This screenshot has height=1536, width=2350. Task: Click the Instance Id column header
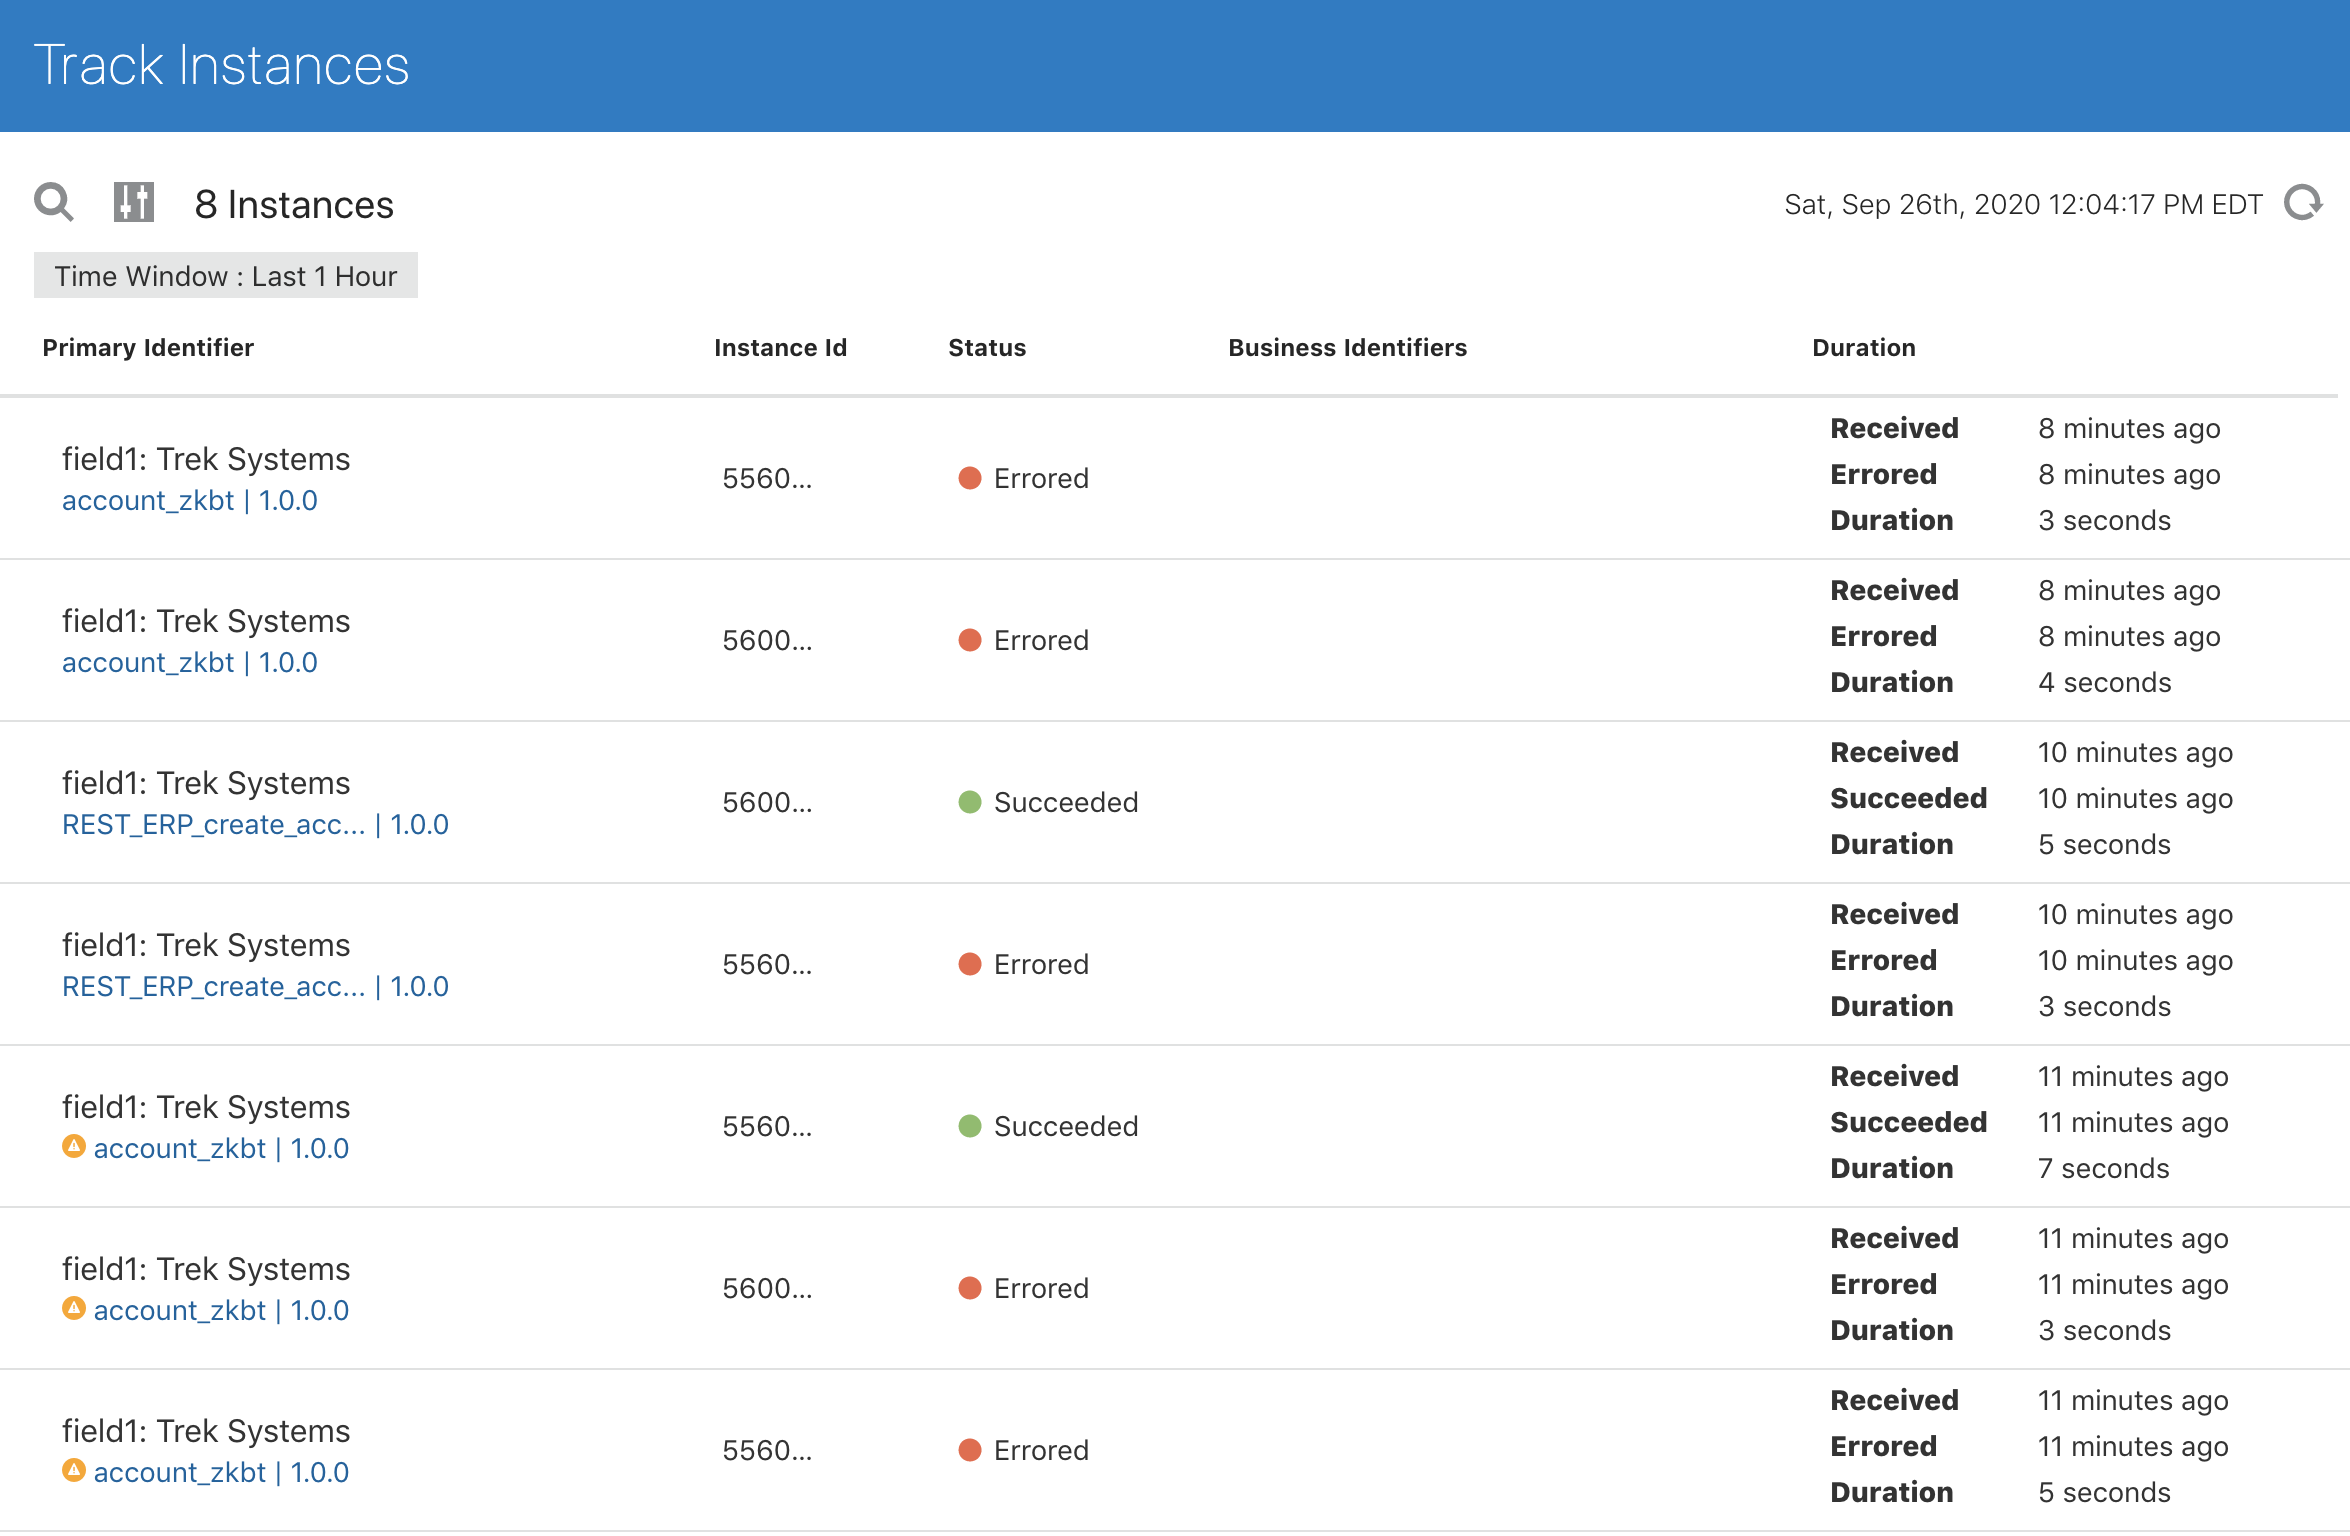[780, 347]
